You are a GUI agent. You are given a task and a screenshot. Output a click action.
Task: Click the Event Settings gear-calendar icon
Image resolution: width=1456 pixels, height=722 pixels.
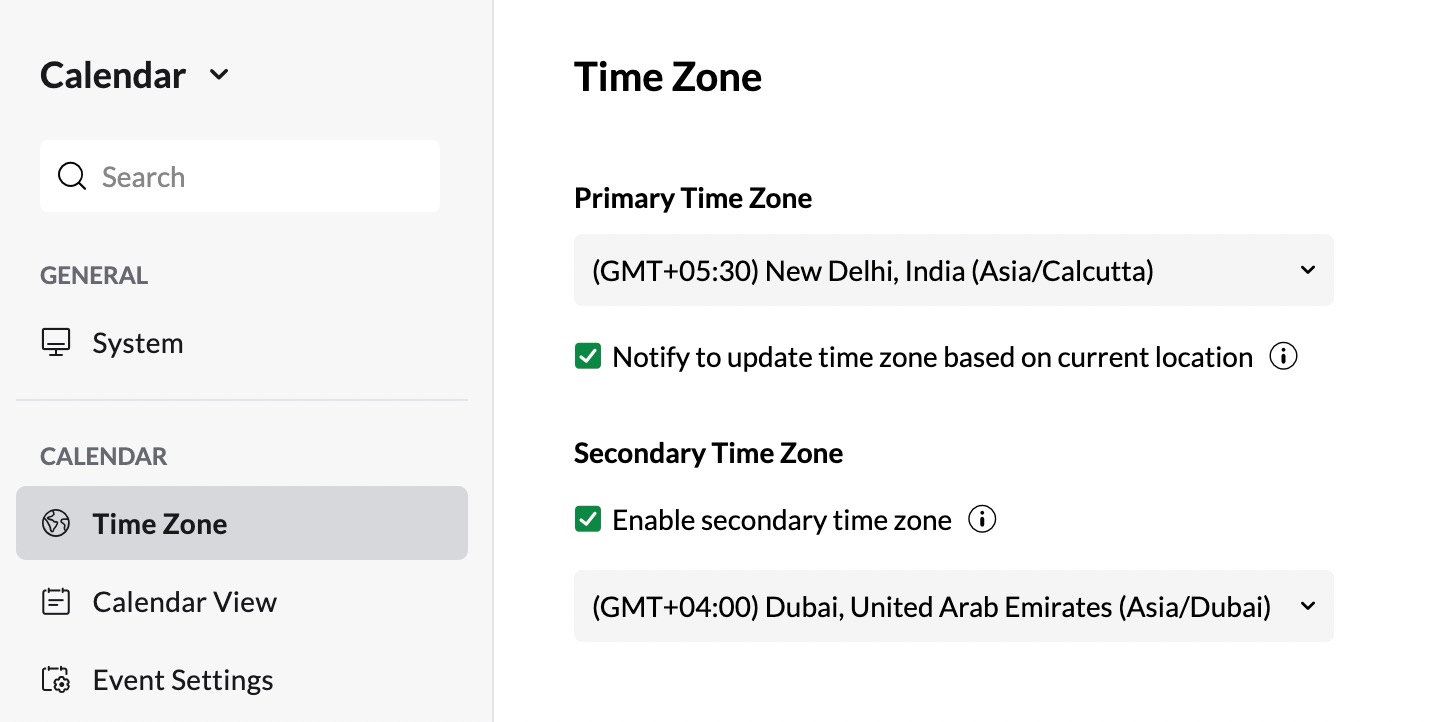pos(56,680)
